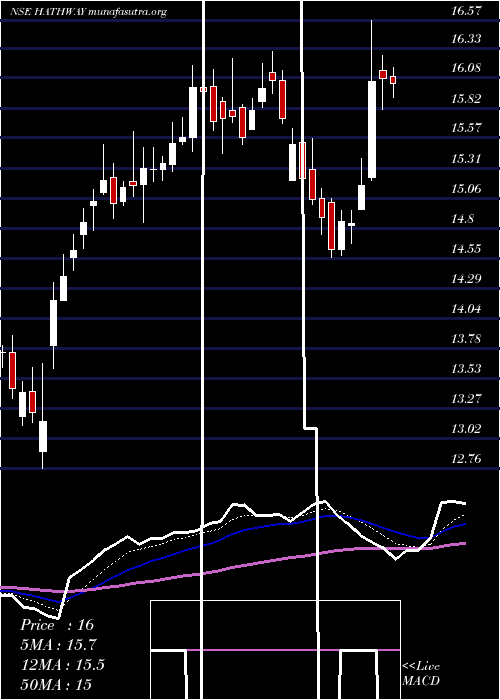Click the Price : 16 readout

58,625
